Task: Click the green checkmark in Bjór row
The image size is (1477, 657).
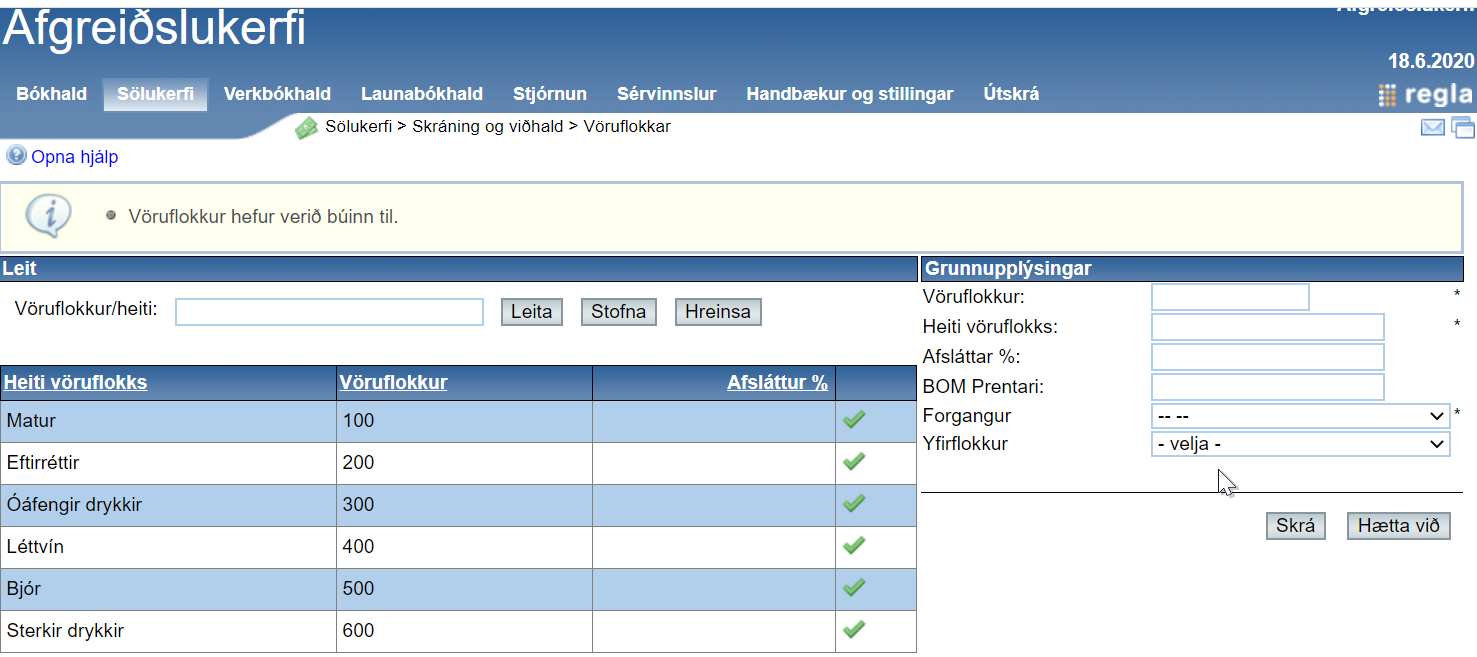Action: coord(854,588)
